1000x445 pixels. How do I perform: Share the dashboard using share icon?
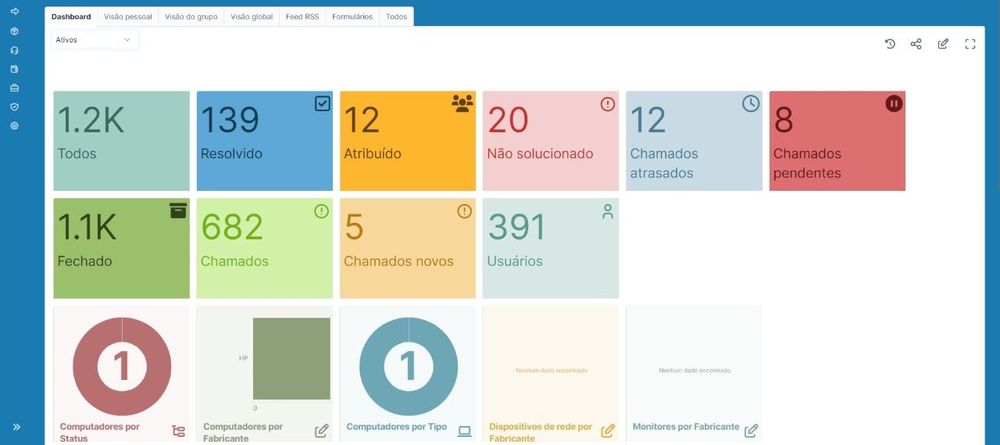(x=916, y=44)
